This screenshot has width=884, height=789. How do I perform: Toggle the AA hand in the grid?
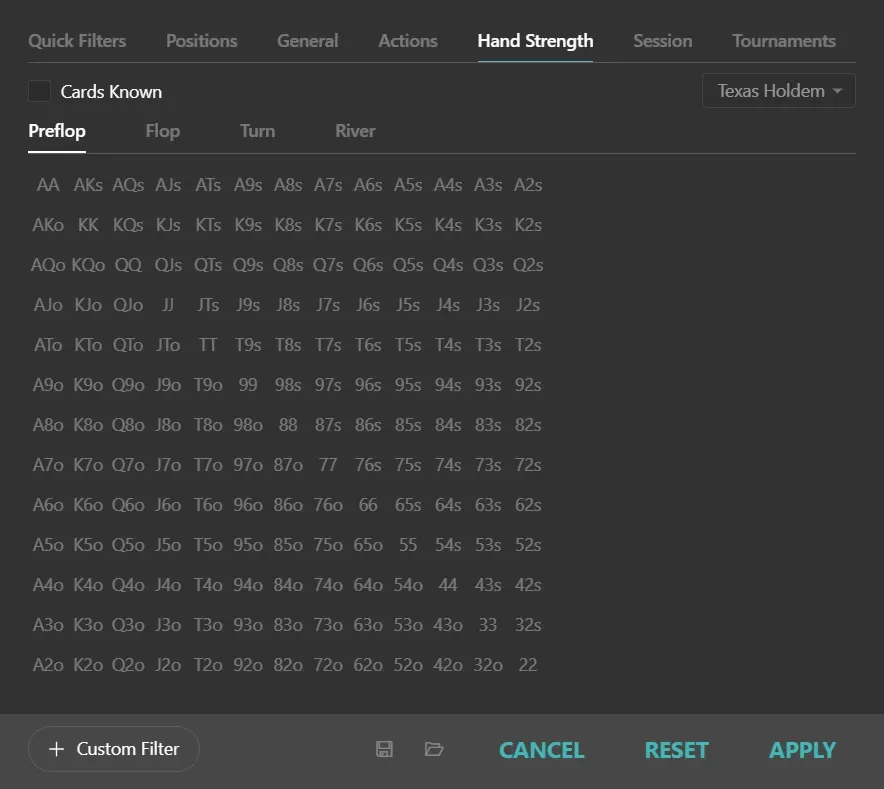coord(48,185)
